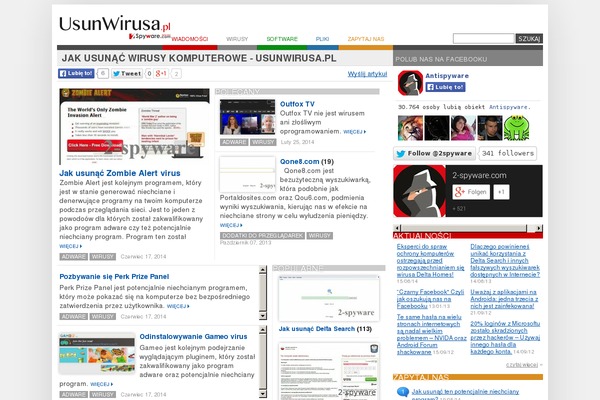Click the Google +1 share button

pyautogui.click(x=161, y=73)
